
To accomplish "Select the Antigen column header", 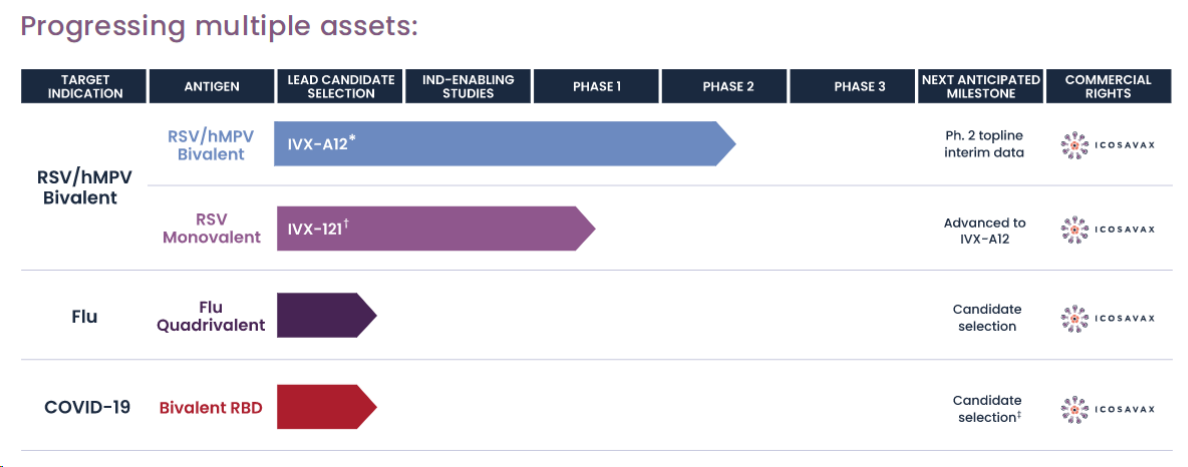I will 211,87.
